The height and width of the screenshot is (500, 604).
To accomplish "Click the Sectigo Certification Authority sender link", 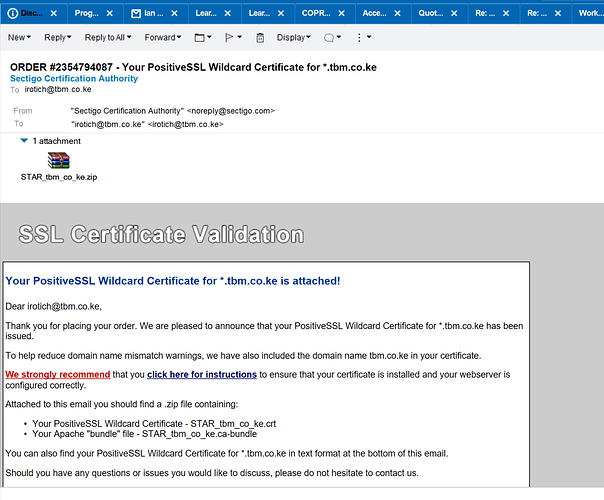I will pyautogui.click(x=74, y=79).
